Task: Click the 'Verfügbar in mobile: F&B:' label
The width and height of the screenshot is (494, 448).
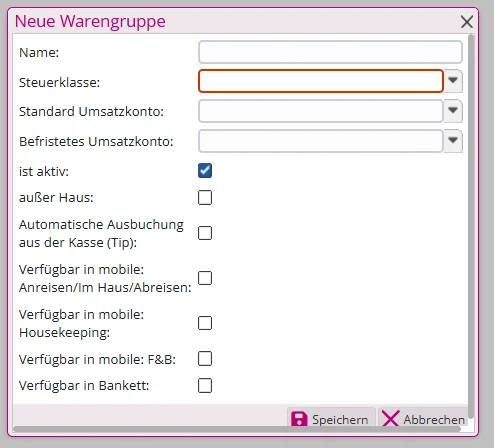Action: click(97, 359)
